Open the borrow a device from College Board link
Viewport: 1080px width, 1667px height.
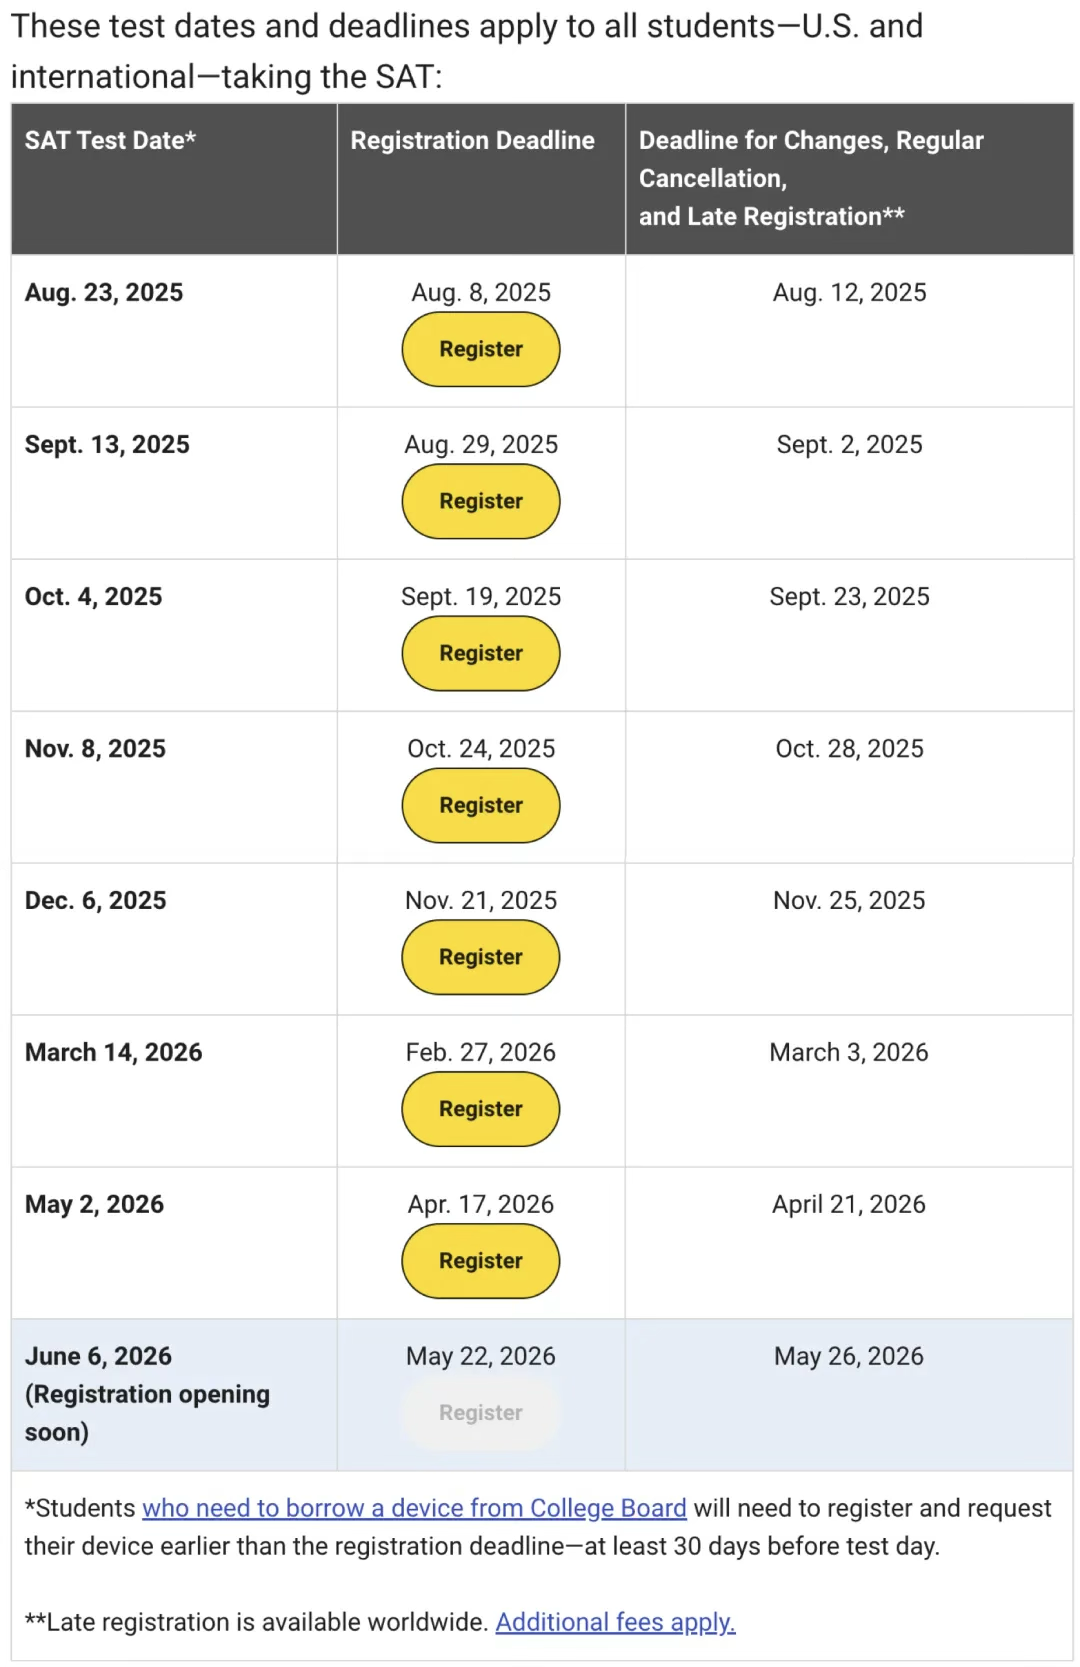(x=414, y=1508)
